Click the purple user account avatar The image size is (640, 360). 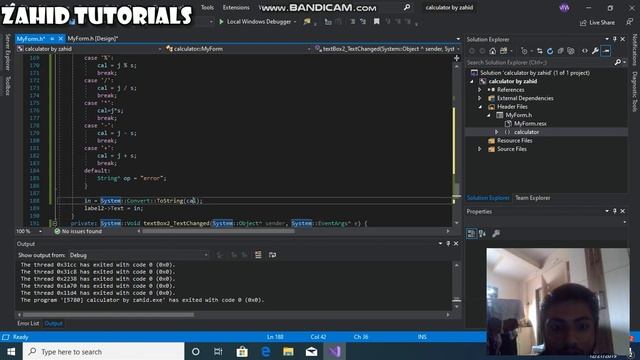tap(564, 8)
